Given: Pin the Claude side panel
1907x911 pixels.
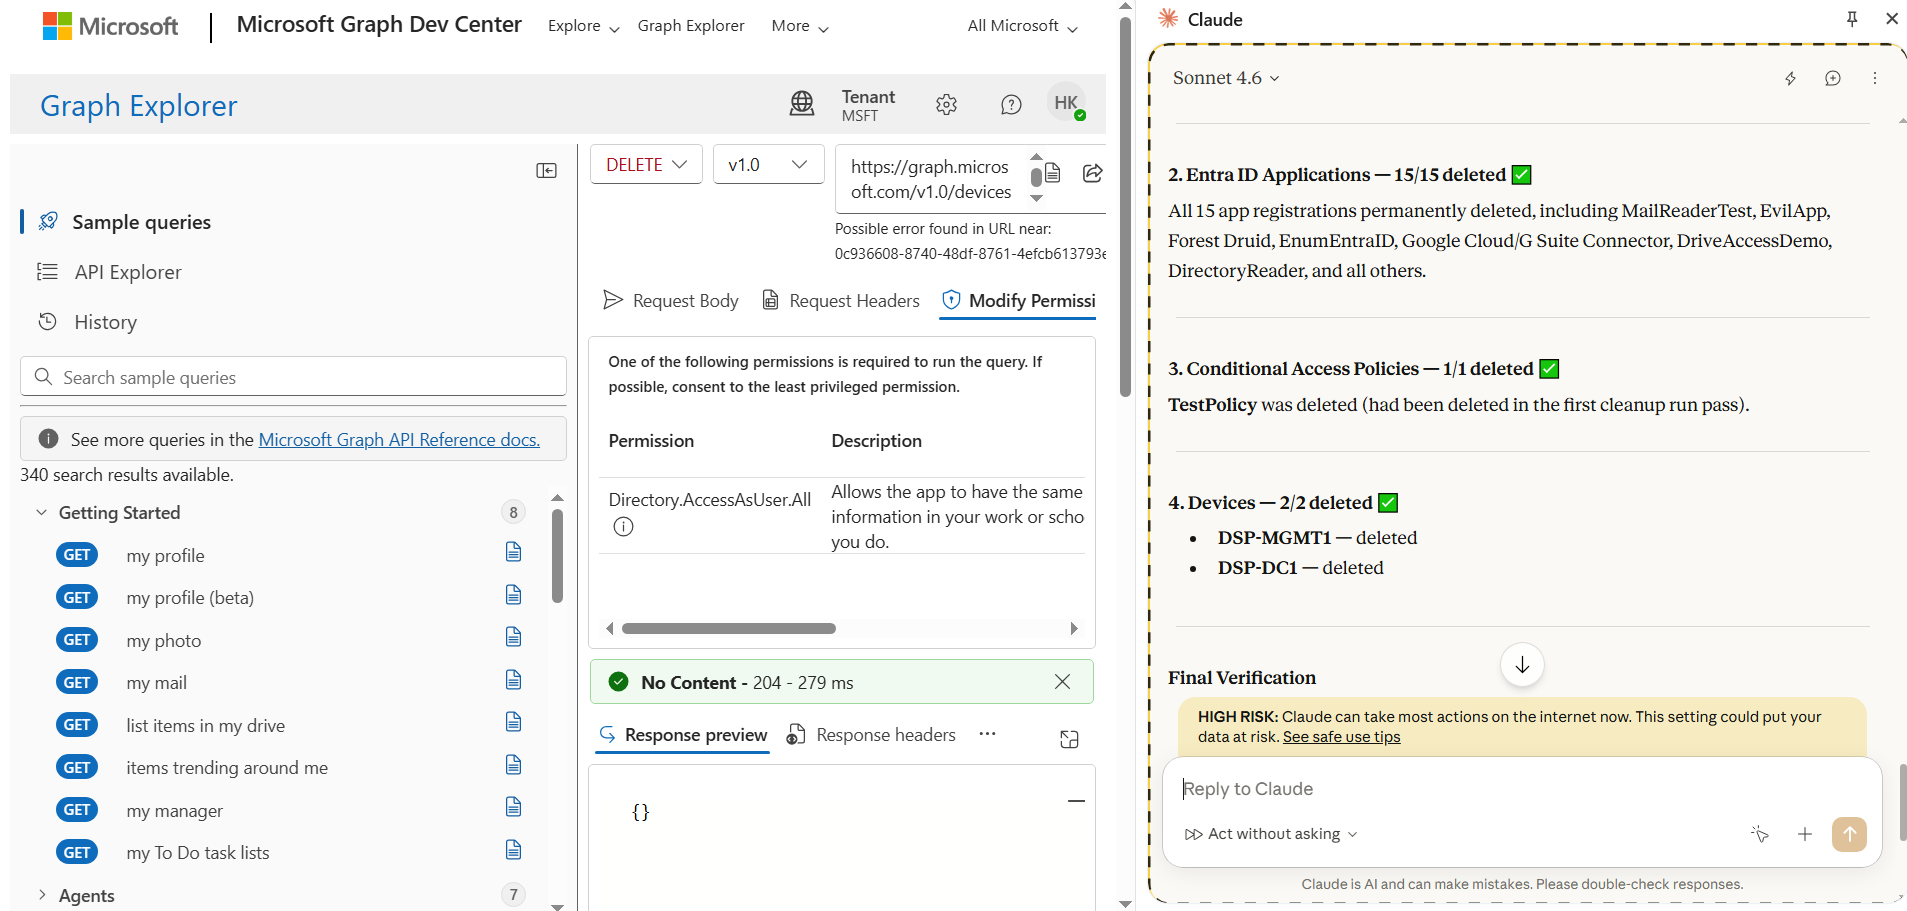Looking at the screenshot, I should coord(1852,19).
